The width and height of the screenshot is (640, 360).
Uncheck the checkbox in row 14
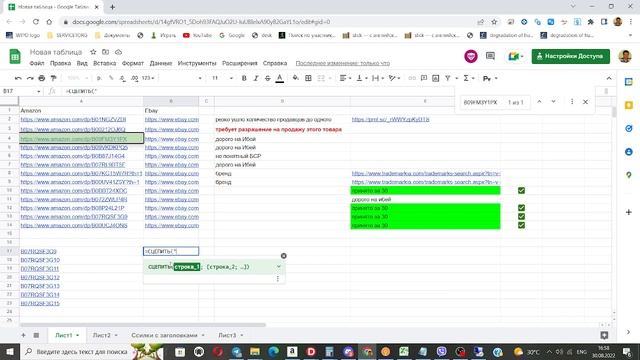(521, 225)
